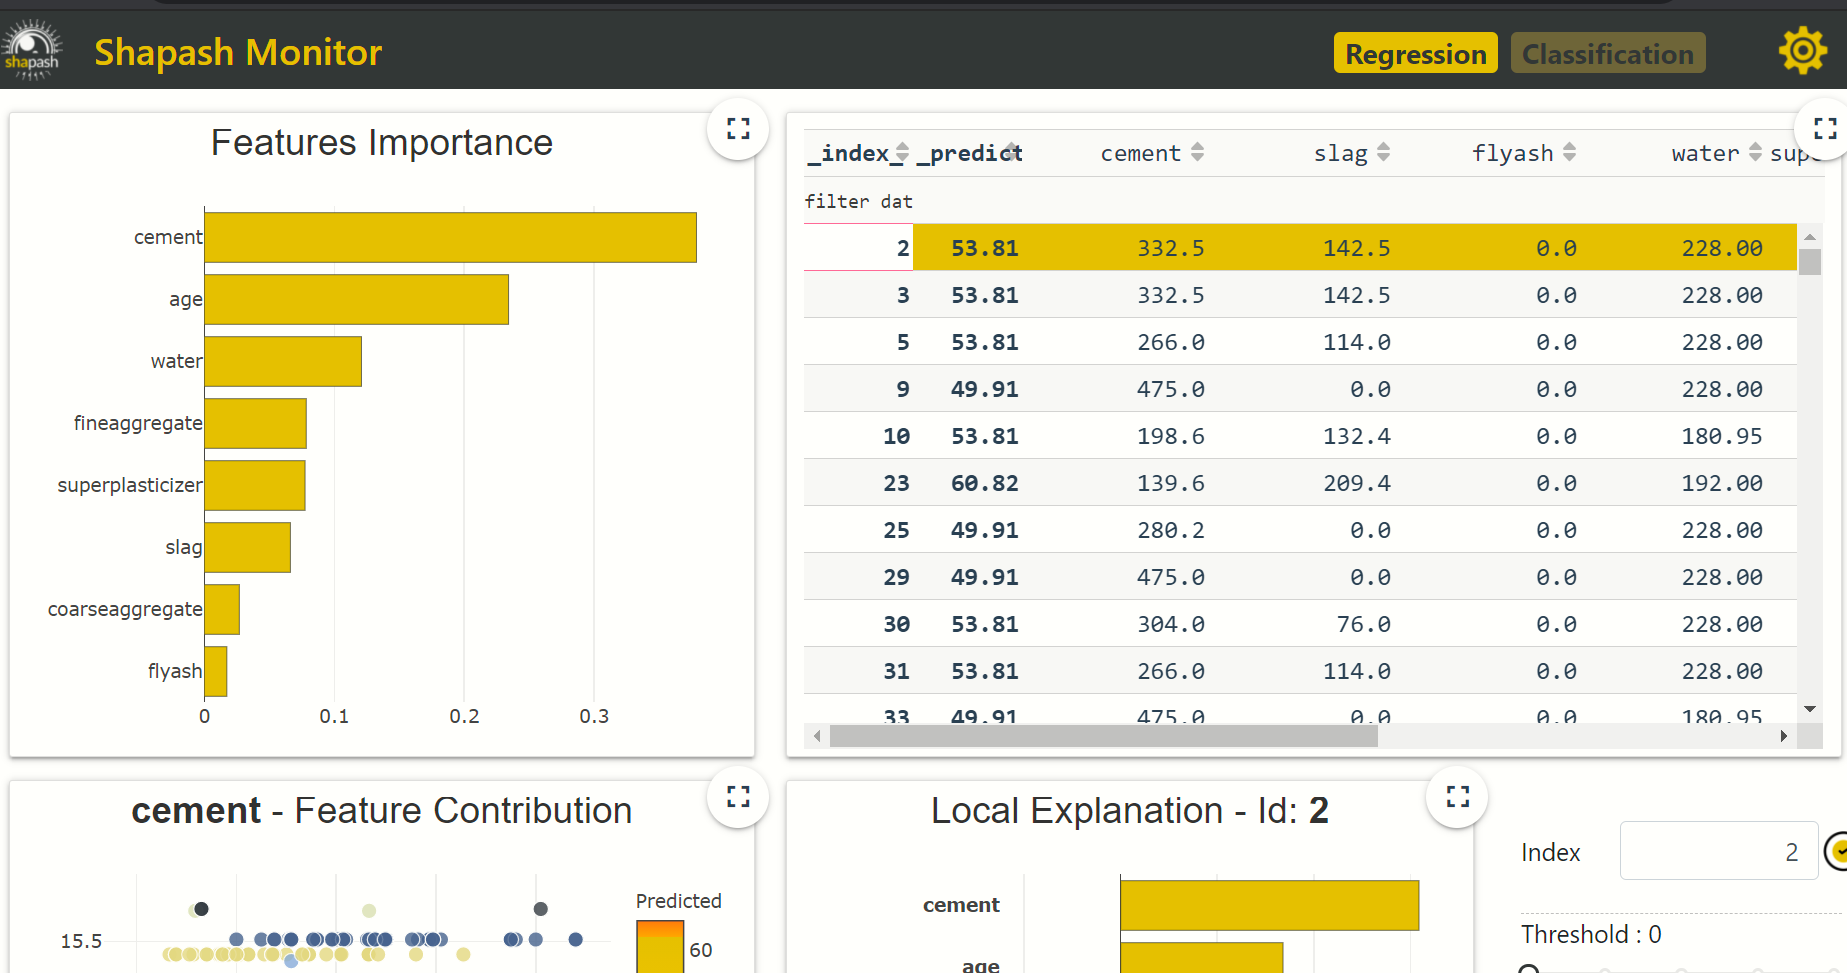Select table row with index 23
Image resolution: width=1847 pixels, height=973 pixels.
click(x=1300, y=483)
